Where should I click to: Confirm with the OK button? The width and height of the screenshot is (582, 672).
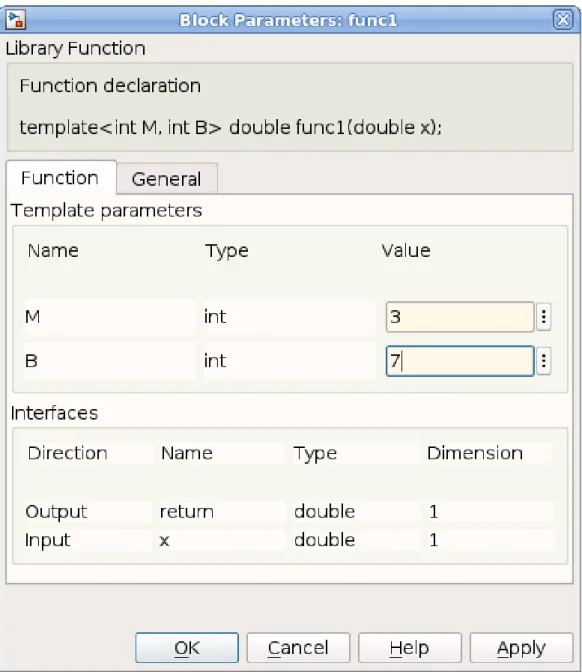pos(187,648)
